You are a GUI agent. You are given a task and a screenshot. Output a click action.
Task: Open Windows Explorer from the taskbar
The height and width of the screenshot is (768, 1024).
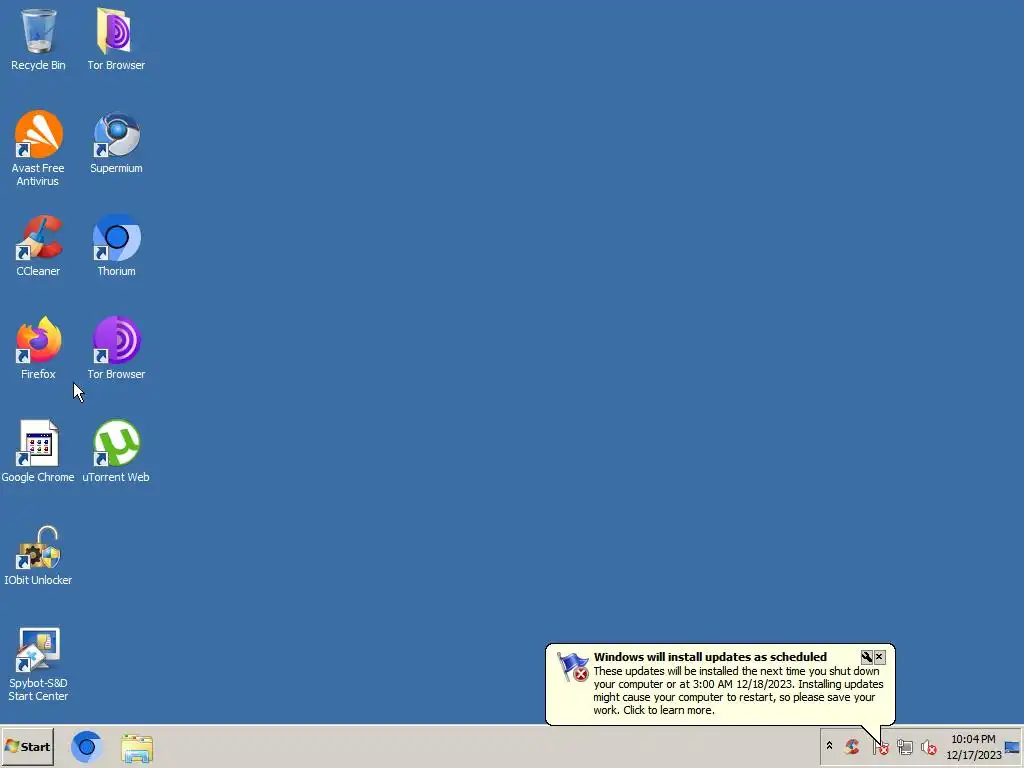136,748
